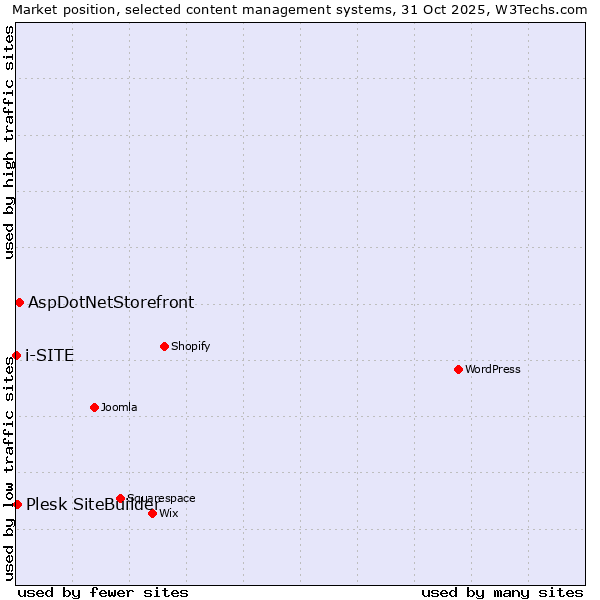The height and width of the screenshot is (600, 600).
Task: Select the Squarespace data point marker
Action: click(x=120, y=498)
